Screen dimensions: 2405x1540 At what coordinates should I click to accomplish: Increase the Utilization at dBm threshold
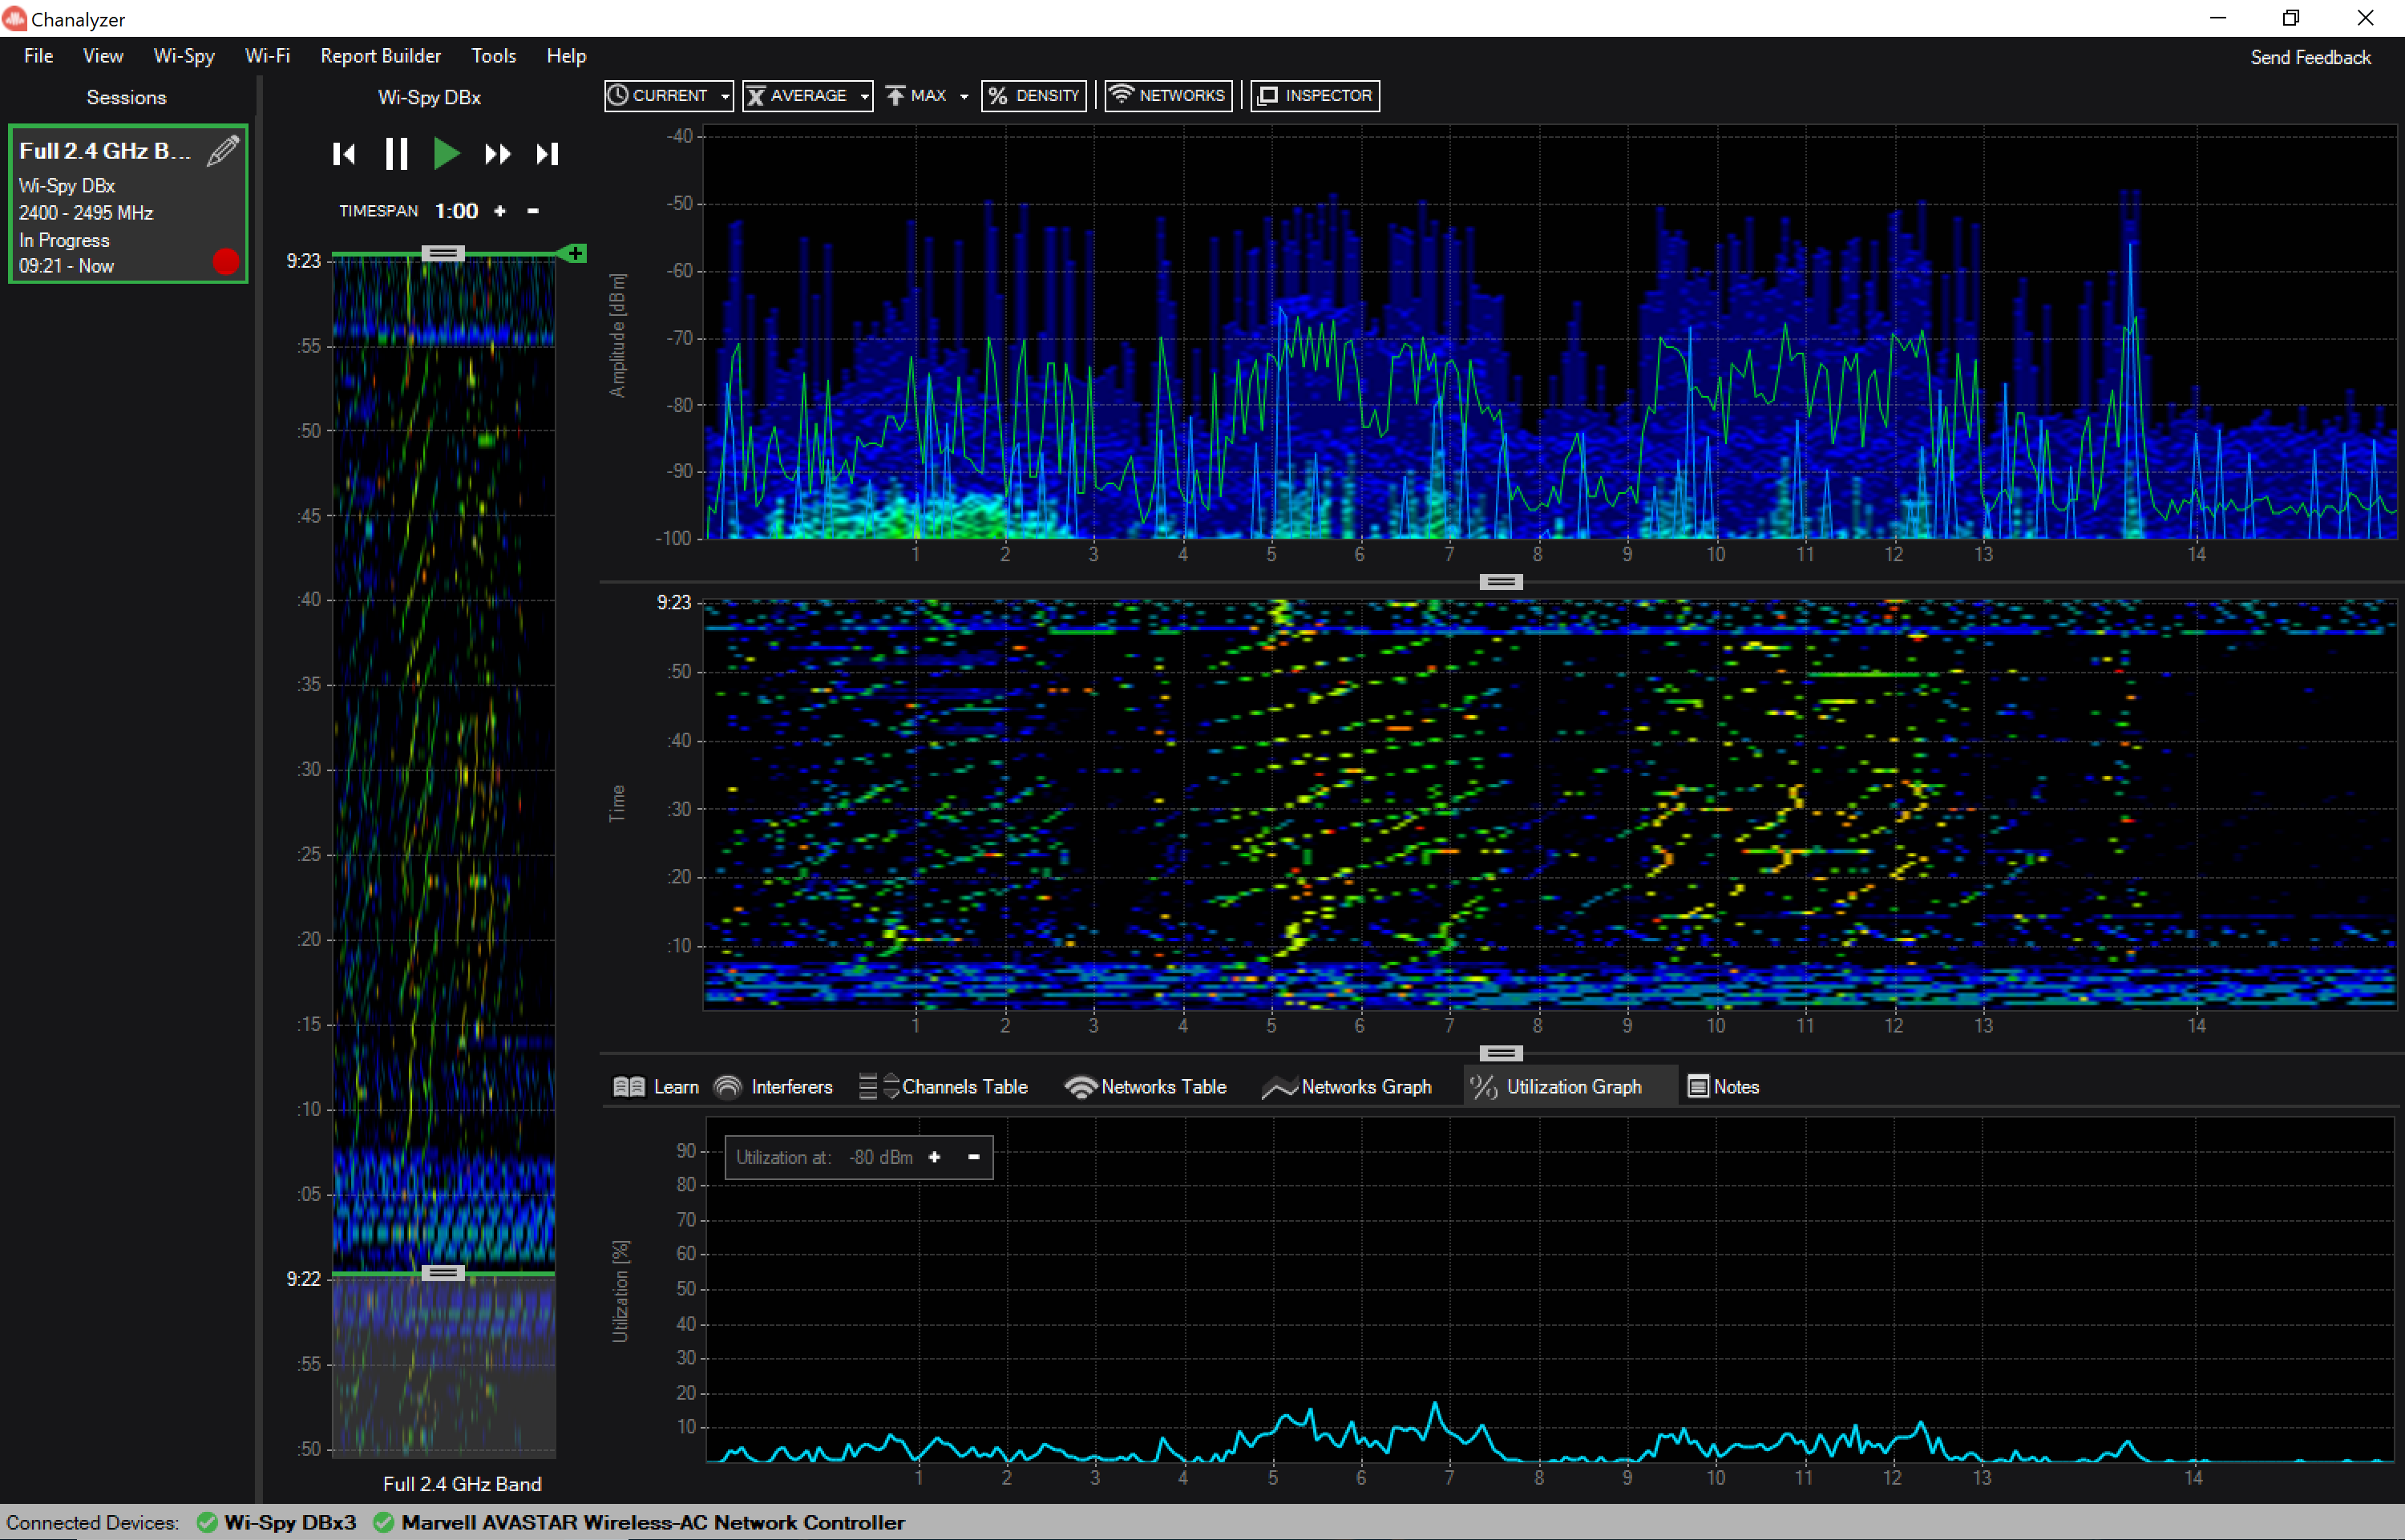coord(935,1157)
